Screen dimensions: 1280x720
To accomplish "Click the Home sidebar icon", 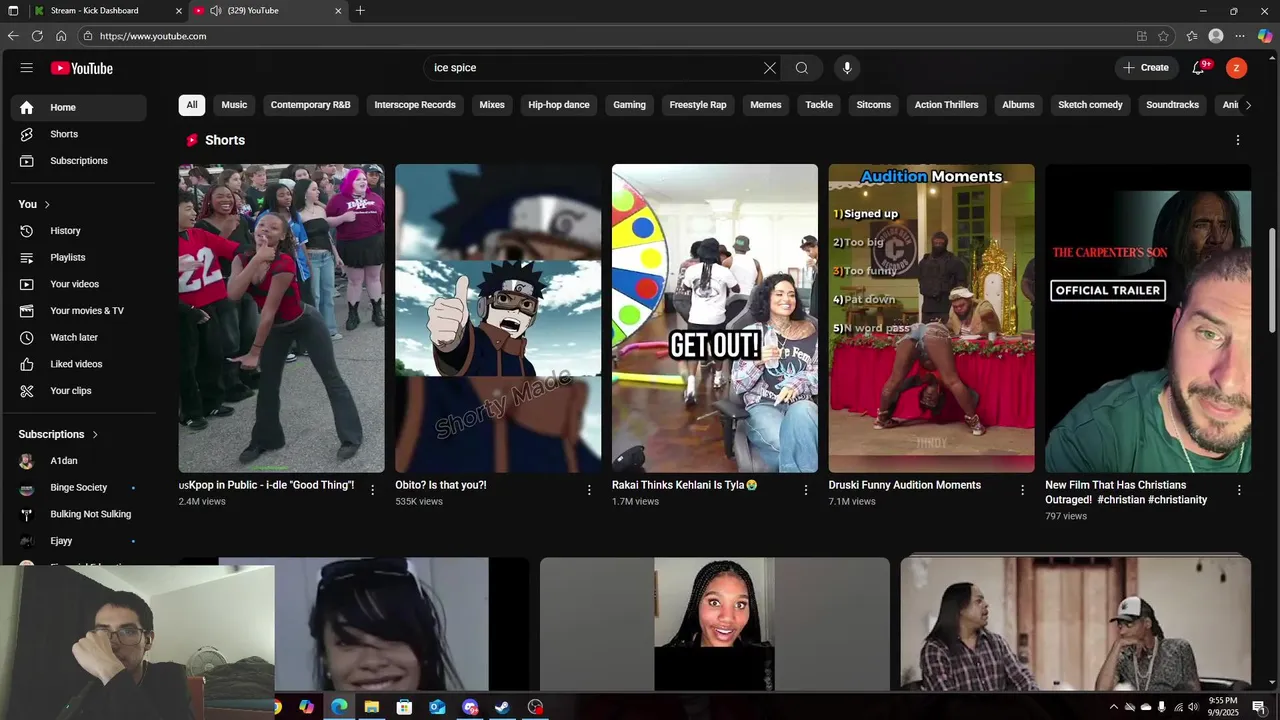I will pos(27,107).
